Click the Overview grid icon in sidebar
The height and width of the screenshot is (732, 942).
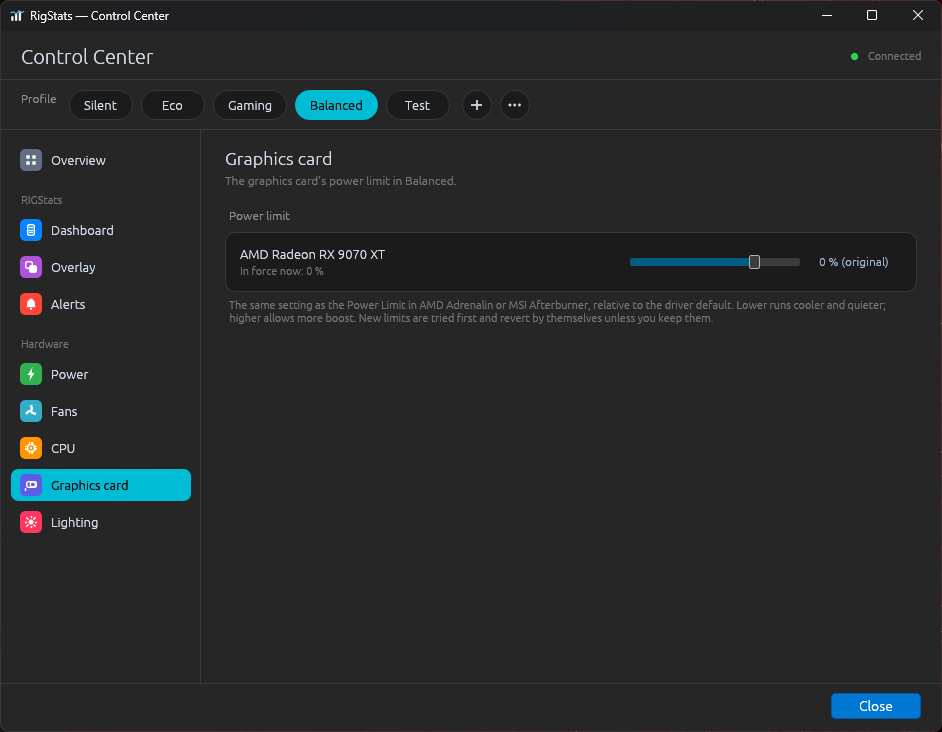click(31, 160)
